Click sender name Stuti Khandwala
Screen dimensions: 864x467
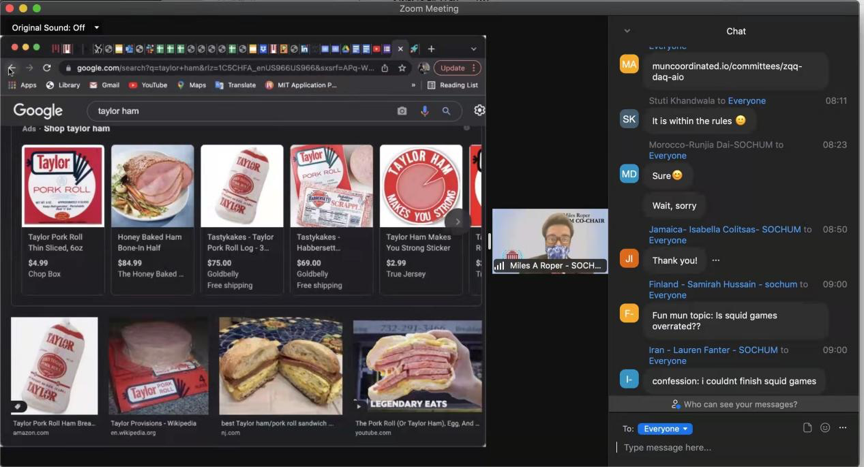(x=682, y=100)
